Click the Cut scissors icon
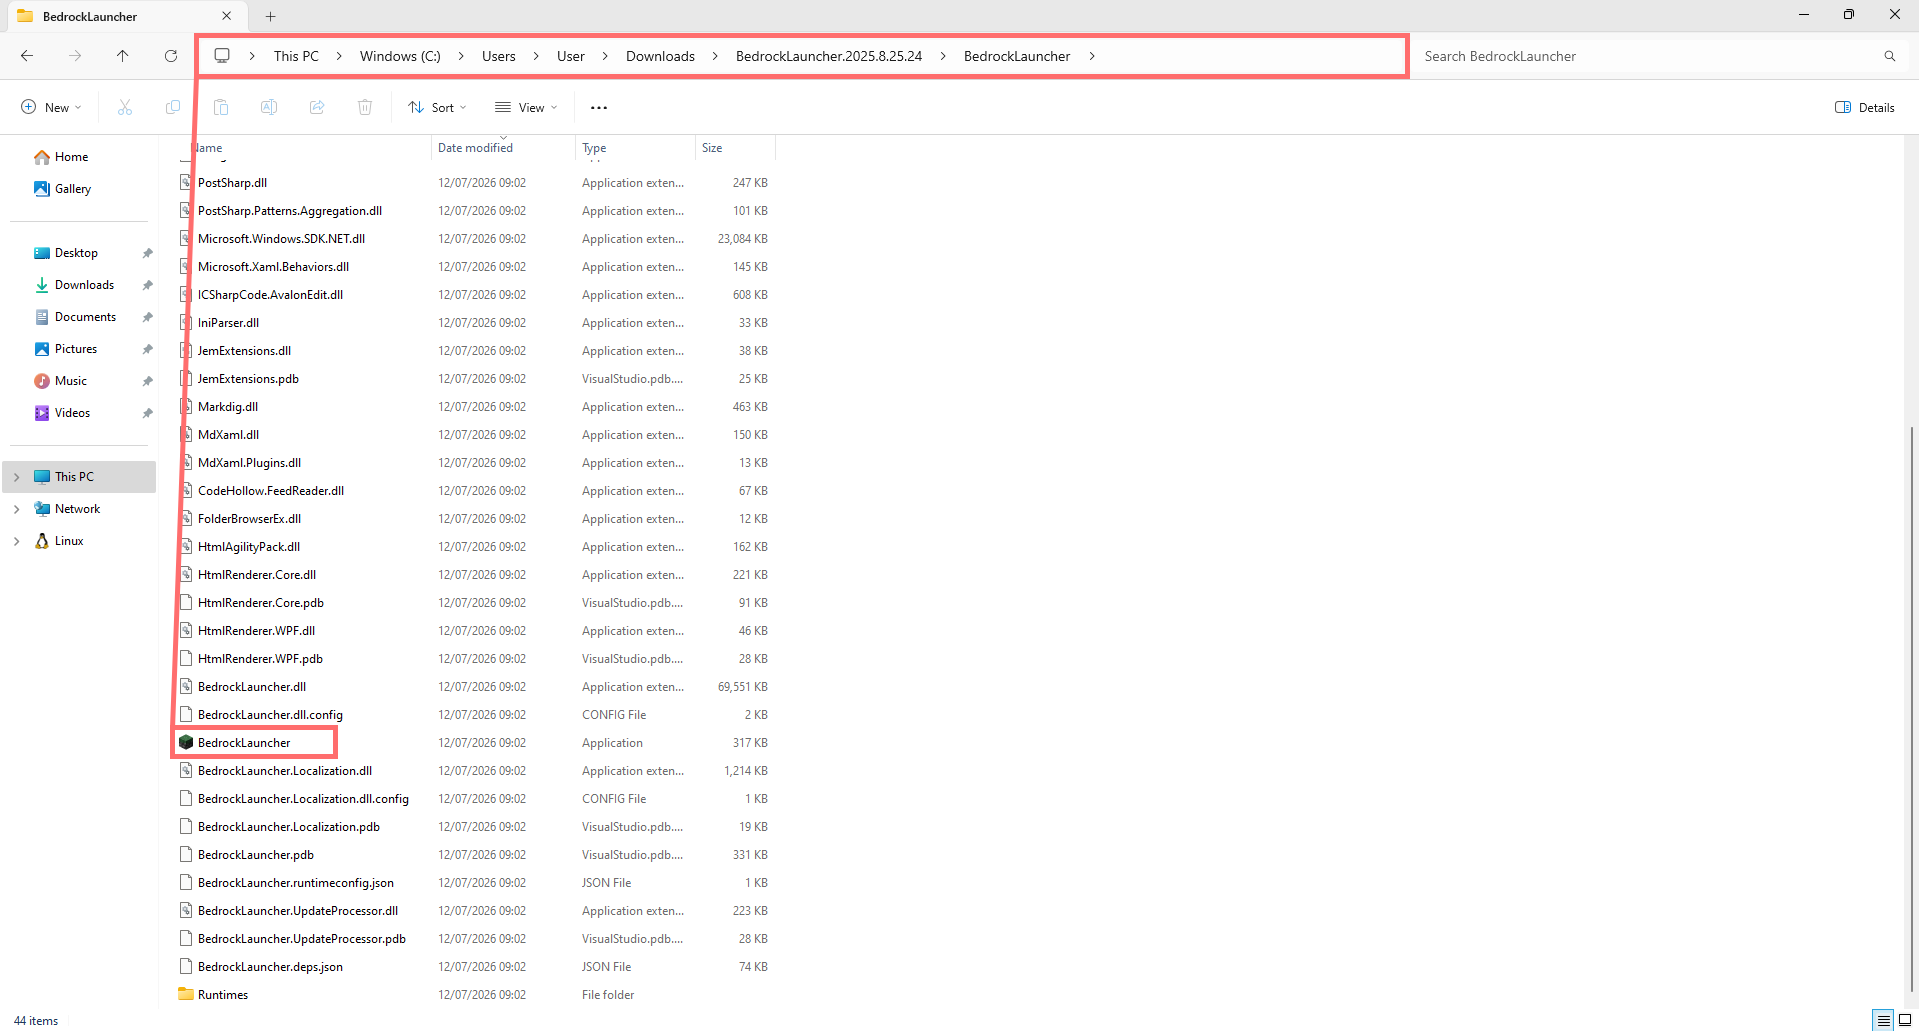Image resolution: width=1919 pixels, height=1031 pixels. (x=125, y=107)
